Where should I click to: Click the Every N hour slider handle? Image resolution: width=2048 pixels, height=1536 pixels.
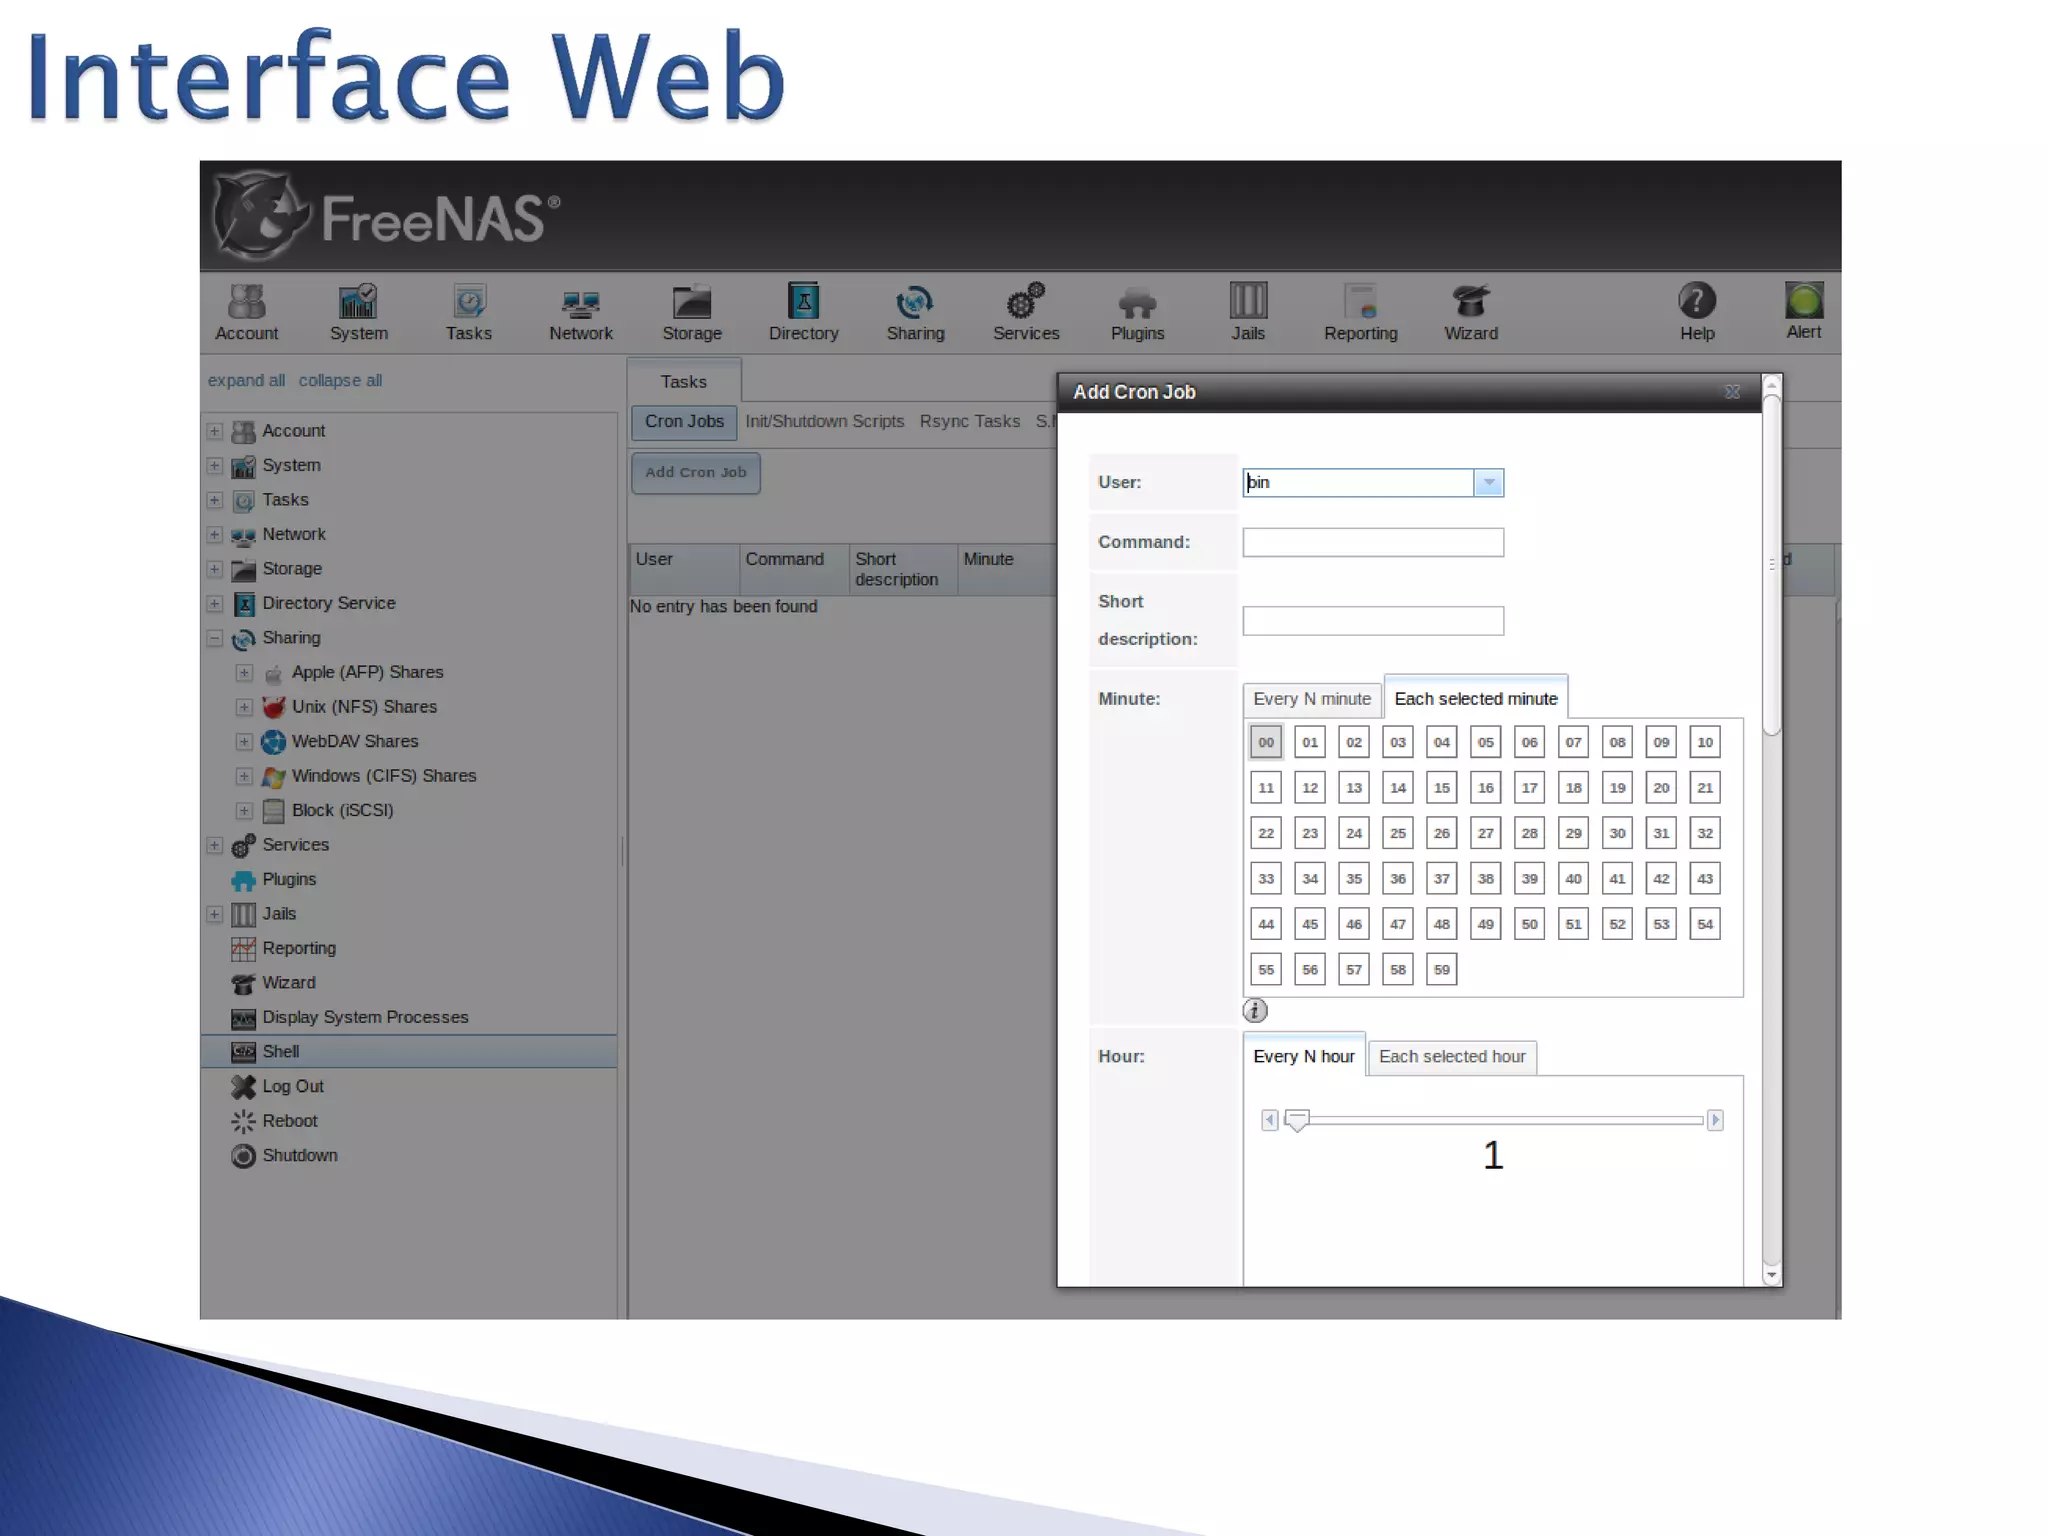(1296, 1120)
